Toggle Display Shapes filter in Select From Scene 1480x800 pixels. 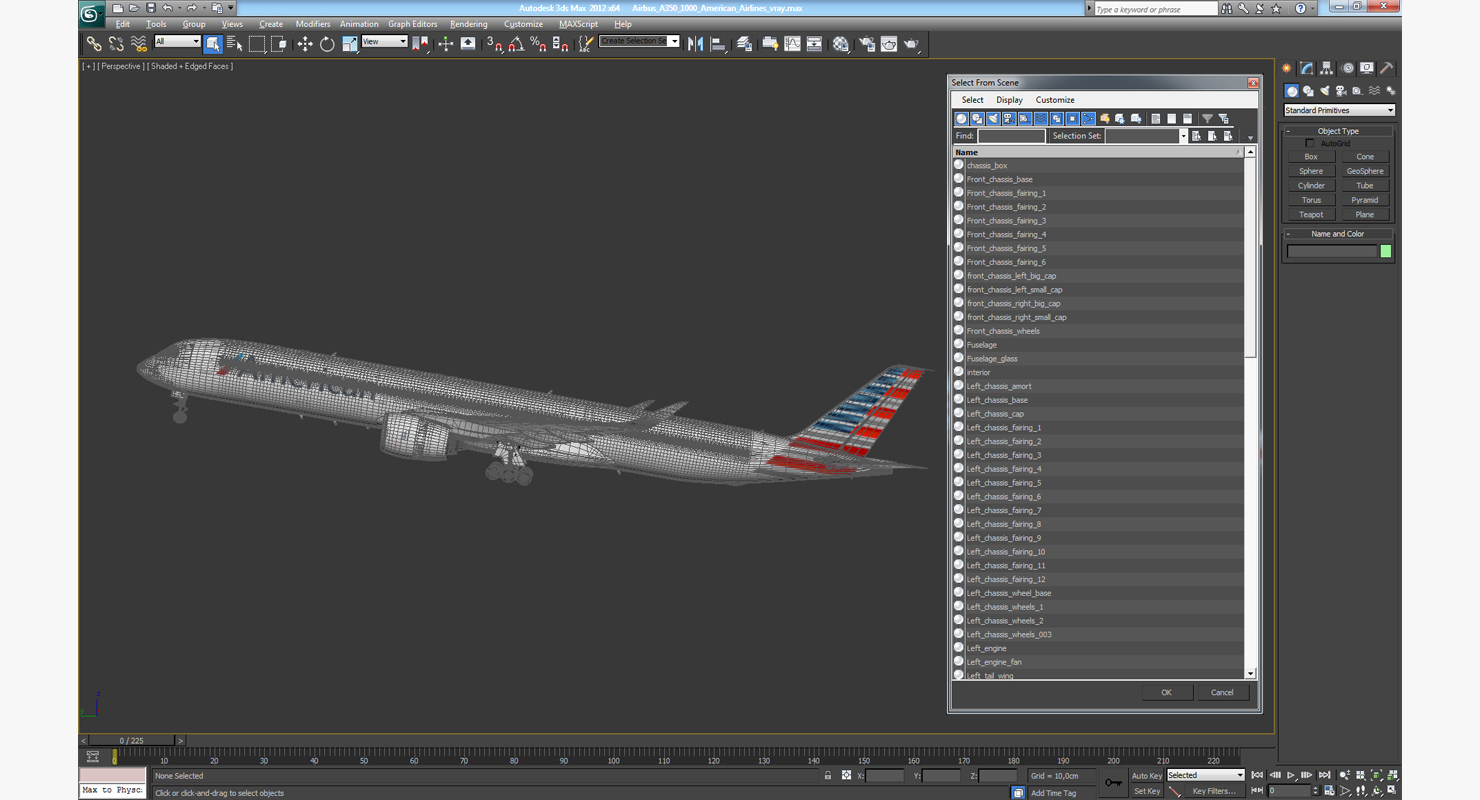point(978,118)
